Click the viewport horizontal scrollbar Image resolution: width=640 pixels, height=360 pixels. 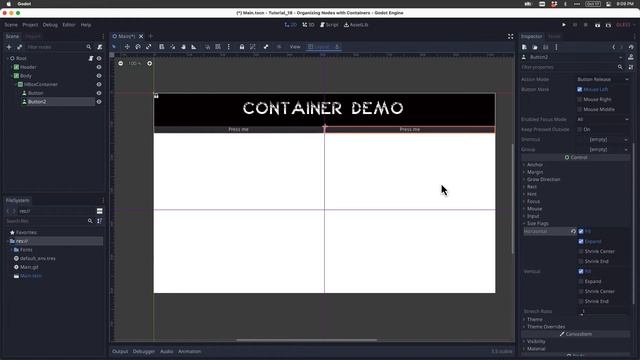click(307, 340)
